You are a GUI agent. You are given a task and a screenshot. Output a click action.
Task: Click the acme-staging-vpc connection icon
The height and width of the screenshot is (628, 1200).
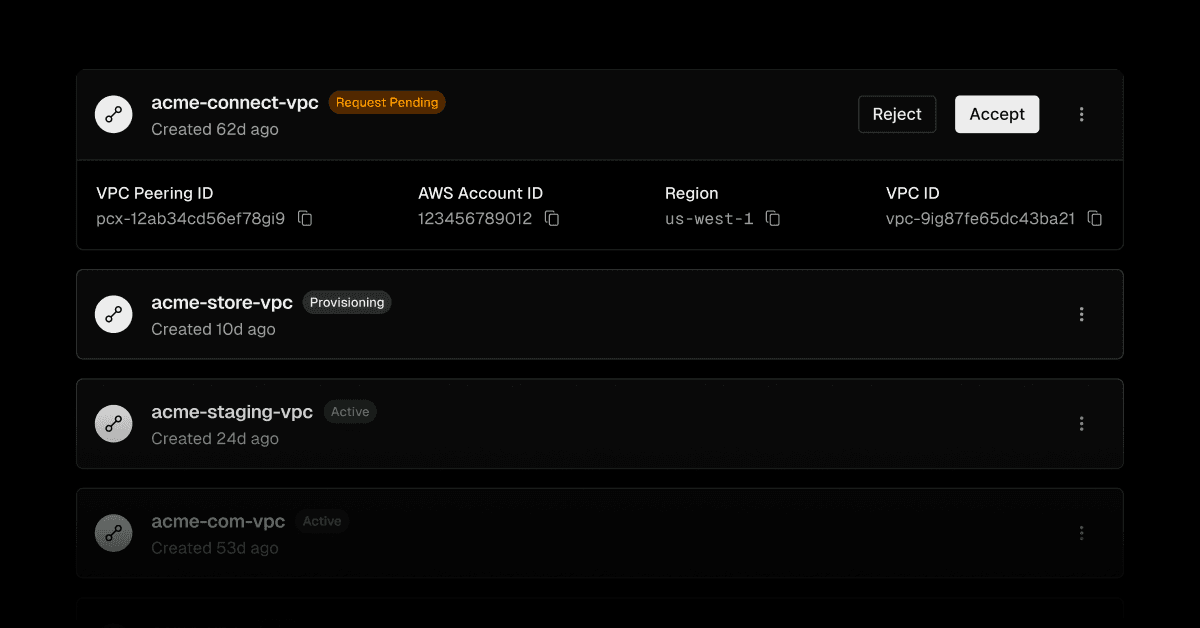[x=114, y=424]
